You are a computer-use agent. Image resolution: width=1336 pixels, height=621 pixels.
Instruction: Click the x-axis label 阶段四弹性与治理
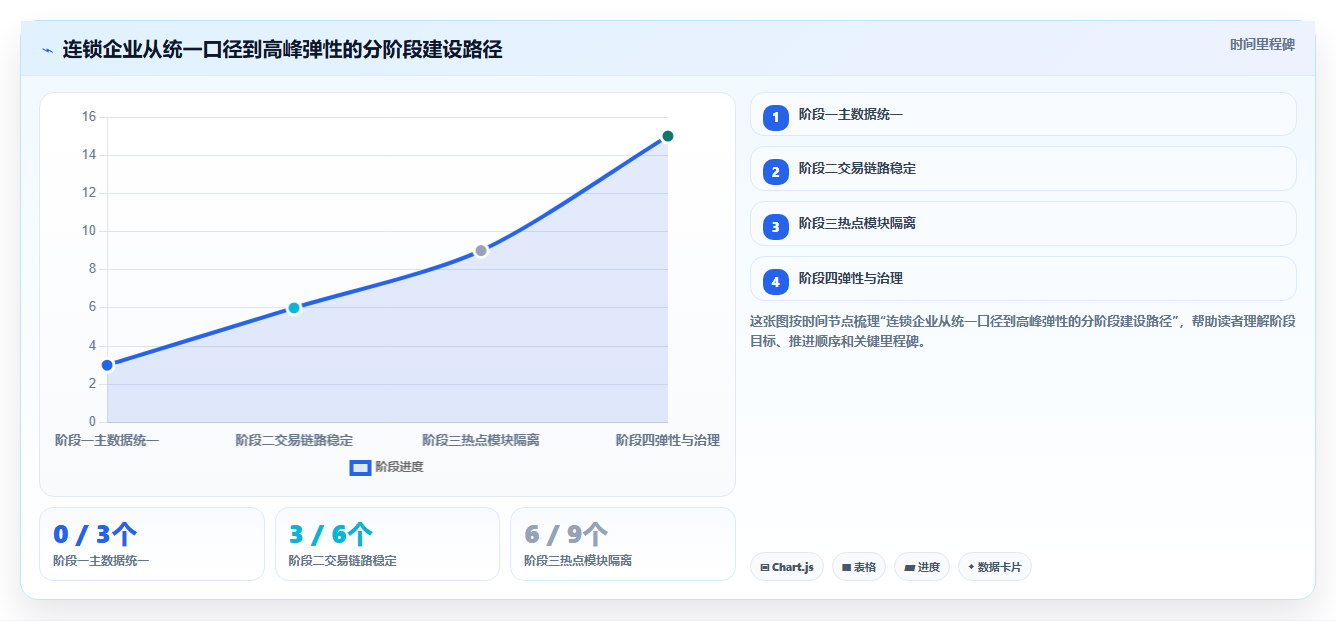[x=668, y=440]
